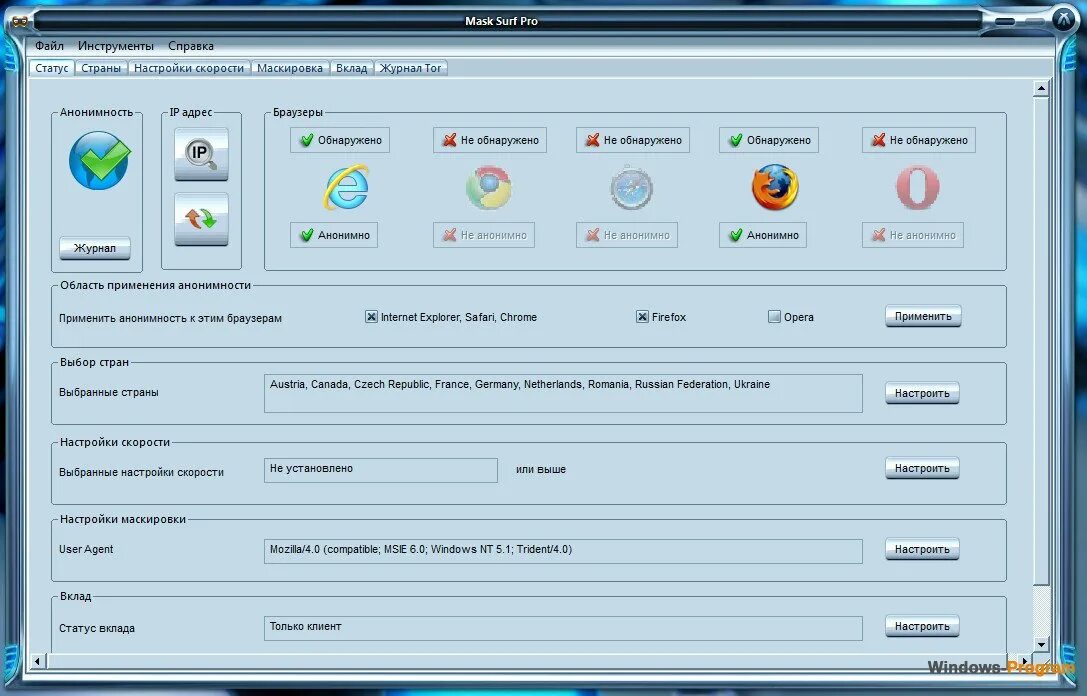Click the vertical scrollbar down arrow

[1041, 644]
